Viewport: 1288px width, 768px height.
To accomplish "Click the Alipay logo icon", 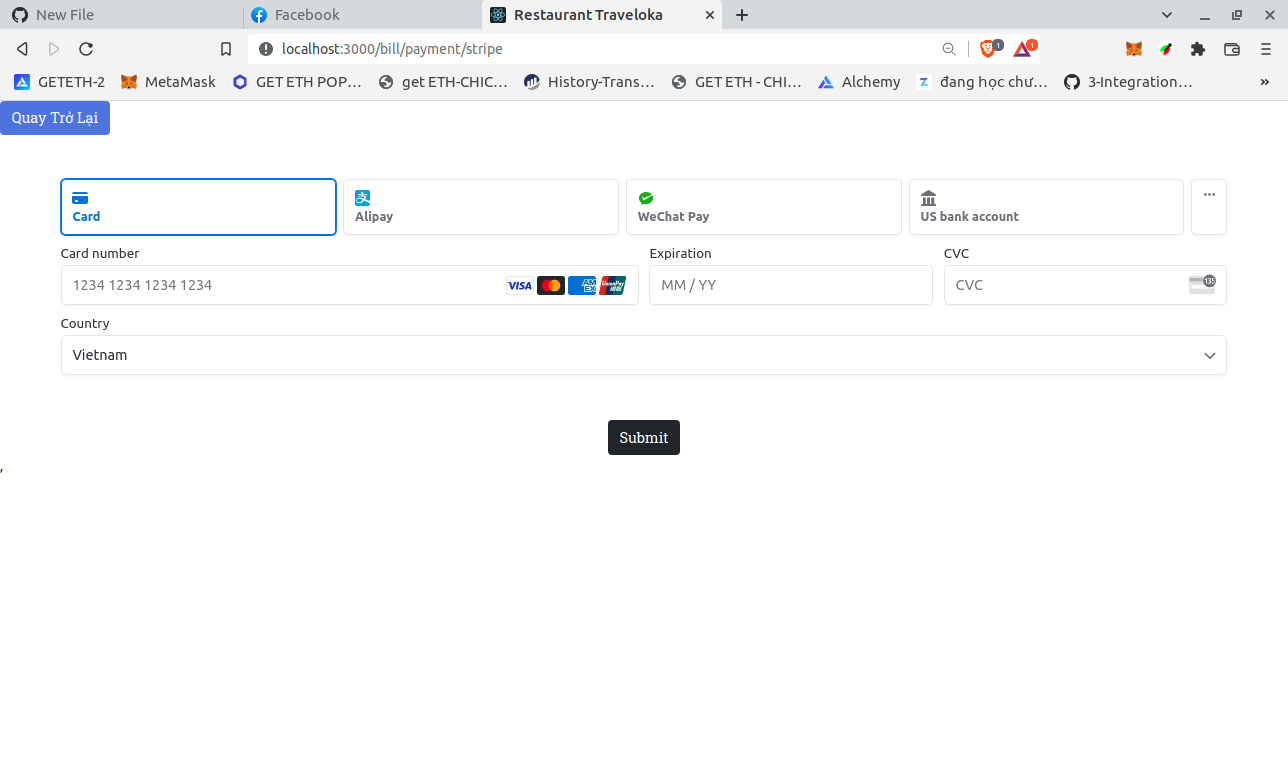I will [362, 197].
